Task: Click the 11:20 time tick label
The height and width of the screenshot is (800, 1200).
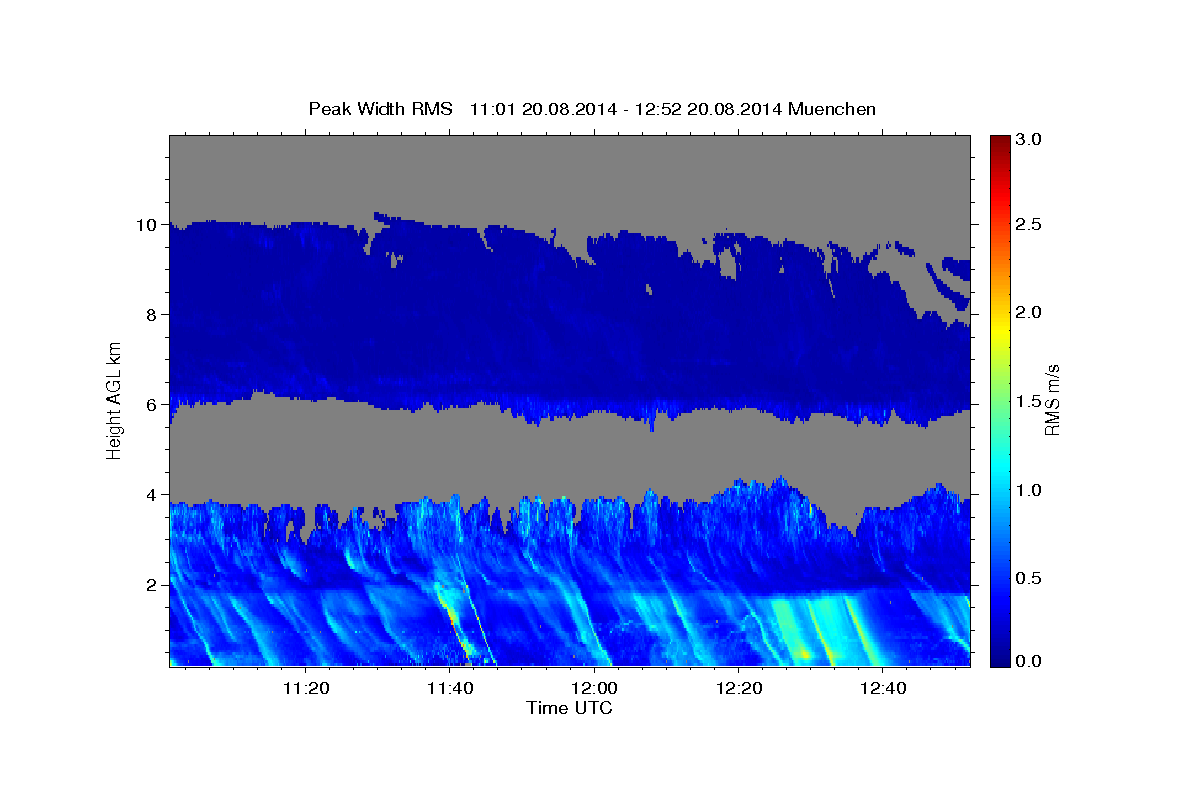Action: tap(306, 688)
